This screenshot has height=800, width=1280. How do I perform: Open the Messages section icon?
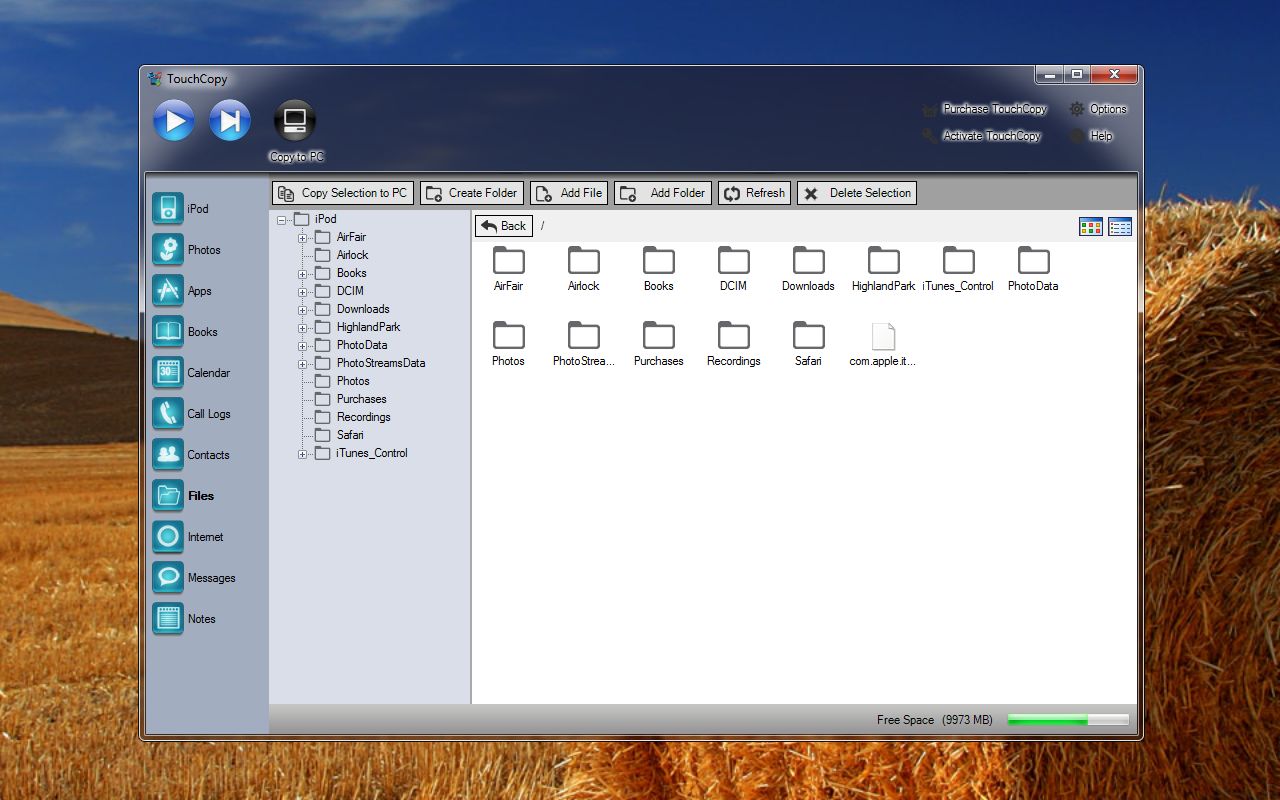[168, 578]
